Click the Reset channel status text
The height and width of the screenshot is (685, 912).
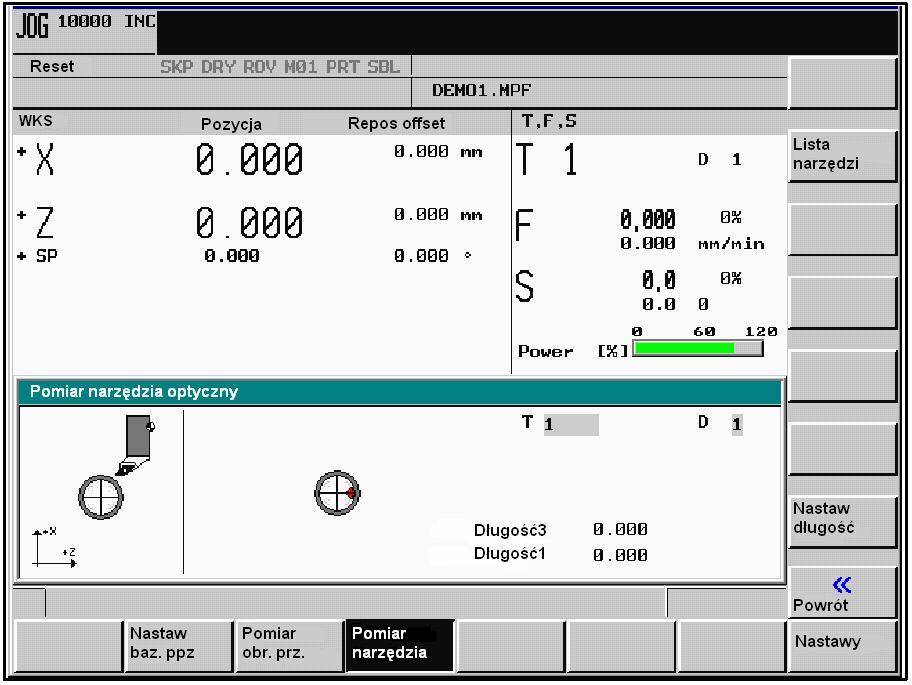pos(52,66)
